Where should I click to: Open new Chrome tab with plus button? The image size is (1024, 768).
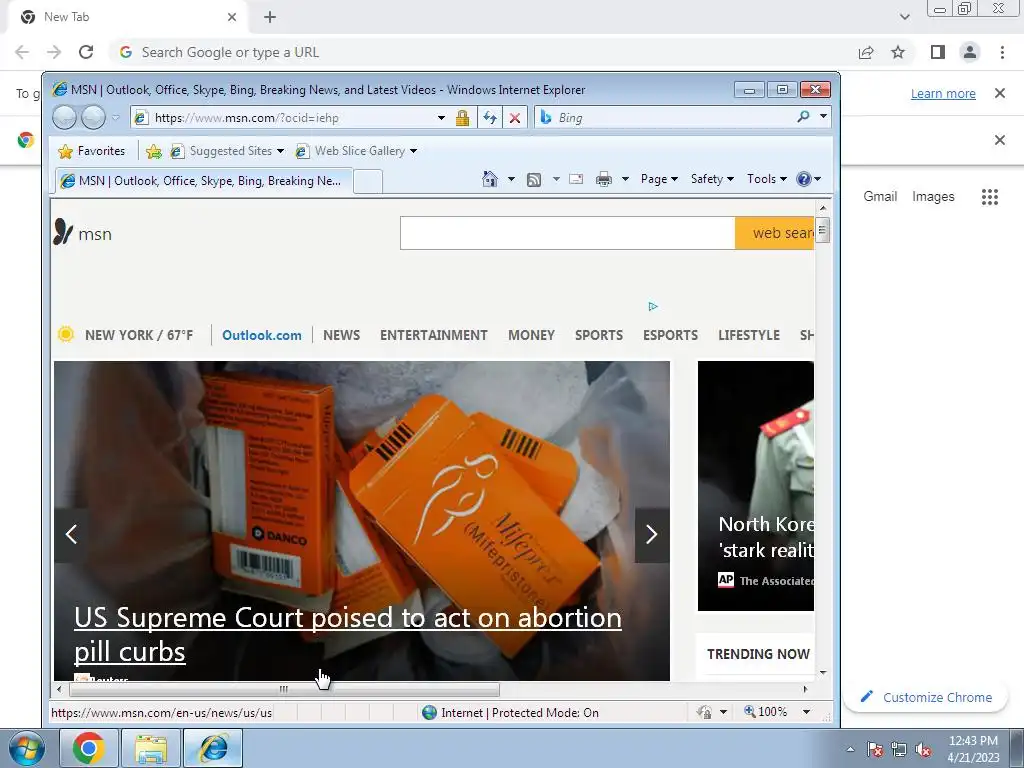click(x=270, y=18)
